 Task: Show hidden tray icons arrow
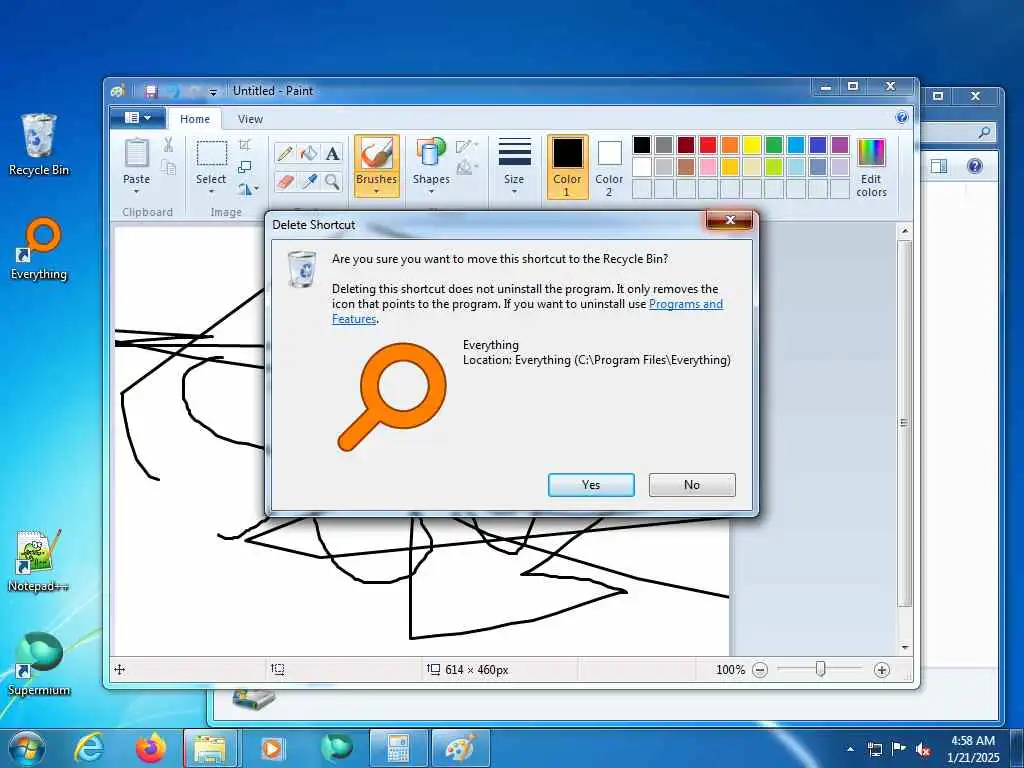(851, 749)
